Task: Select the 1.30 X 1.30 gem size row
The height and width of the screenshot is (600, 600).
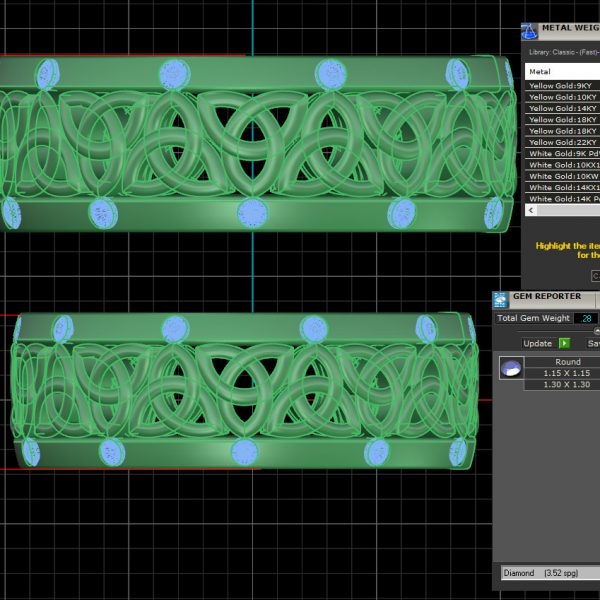Action: point(566,385)
